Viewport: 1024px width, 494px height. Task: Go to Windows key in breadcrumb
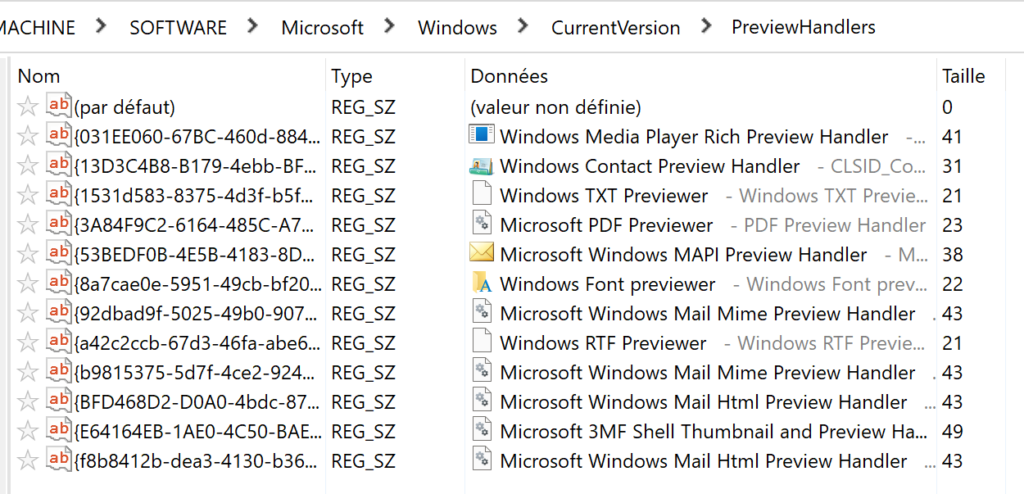point(457,27)
